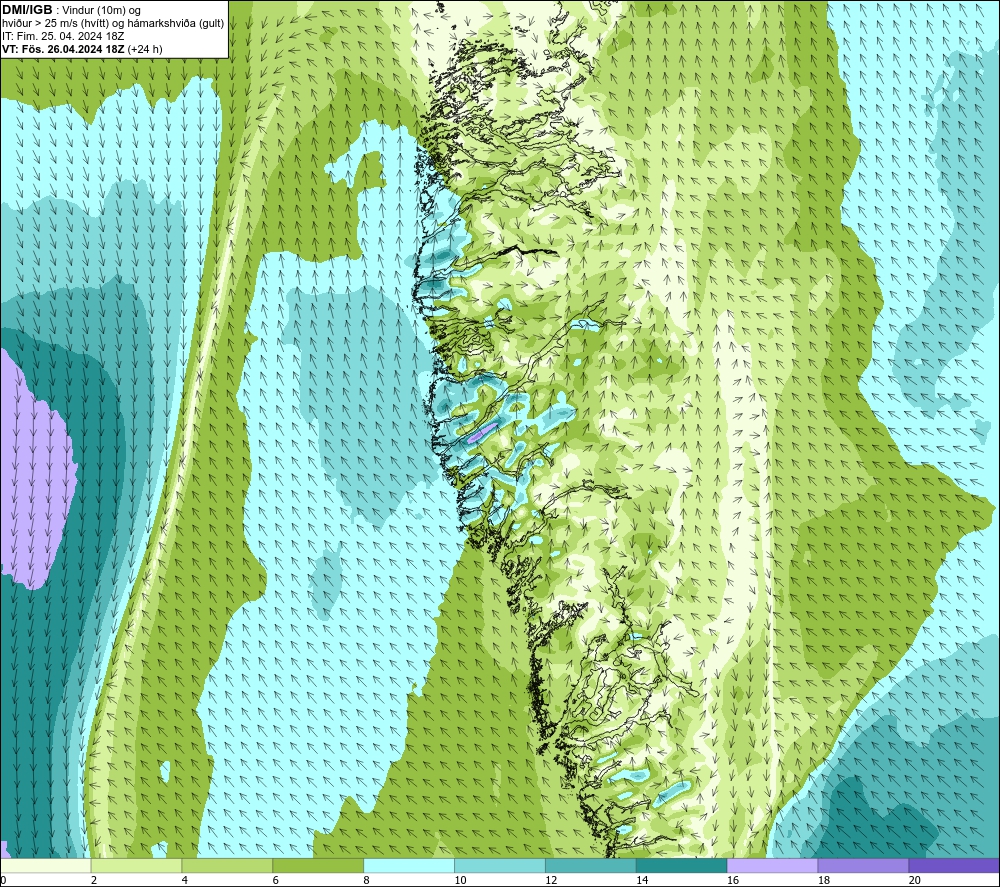This screenshot has width=1000, height=887.
Task: Click the 16-18 m/s light purple legend swatch
Action: pyautogui.click(x=772, y=866)
